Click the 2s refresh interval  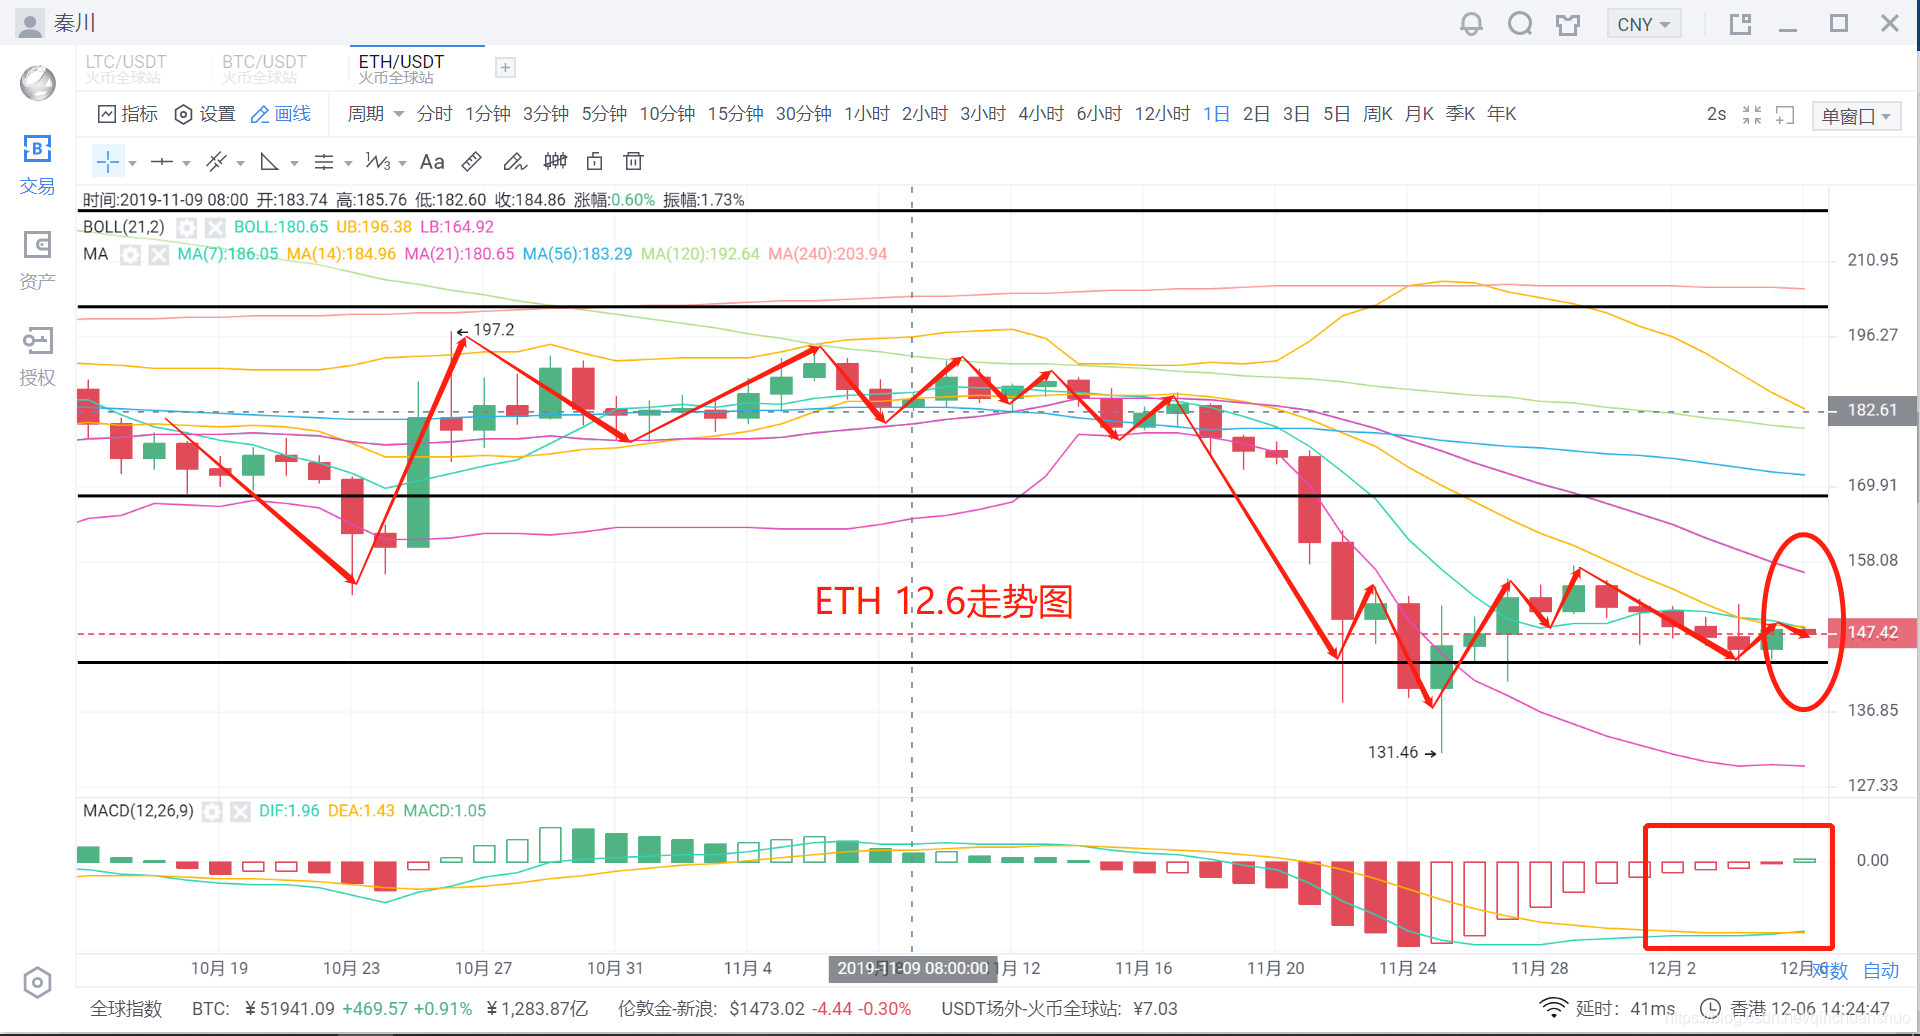[x=1716, y=114]
